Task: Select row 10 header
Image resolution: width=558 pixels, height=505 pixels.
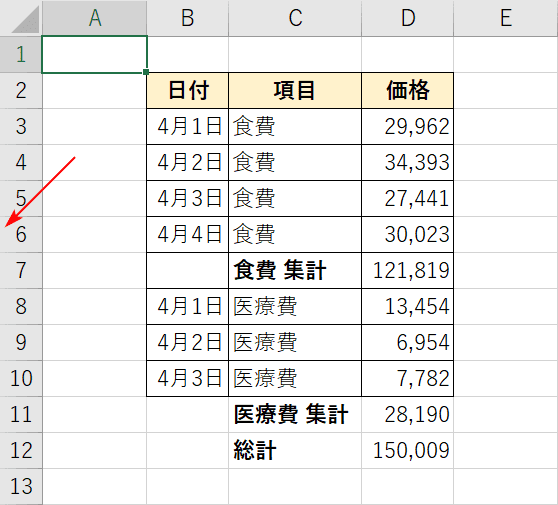Action: pos(21,378)
